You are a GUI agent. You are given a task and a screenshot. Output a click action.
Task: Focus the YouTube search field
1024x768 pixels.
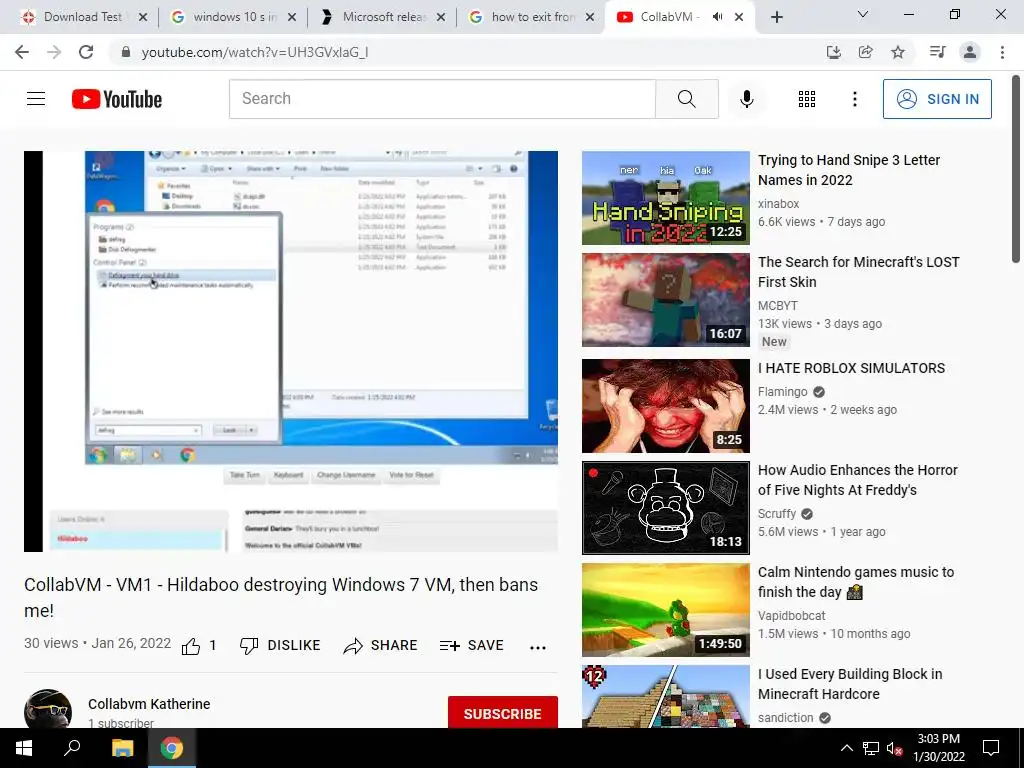442,99
